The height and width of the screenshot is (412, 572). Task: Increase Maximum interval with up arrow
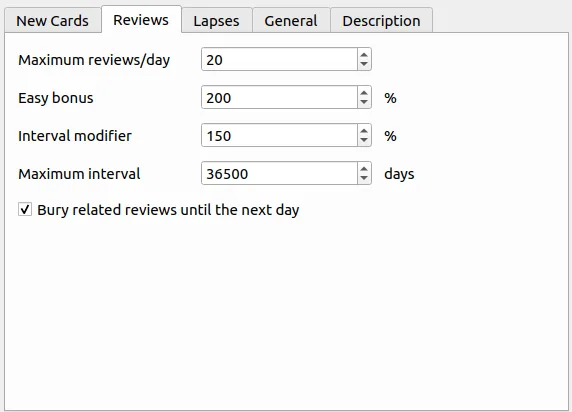tap(364, 168)
